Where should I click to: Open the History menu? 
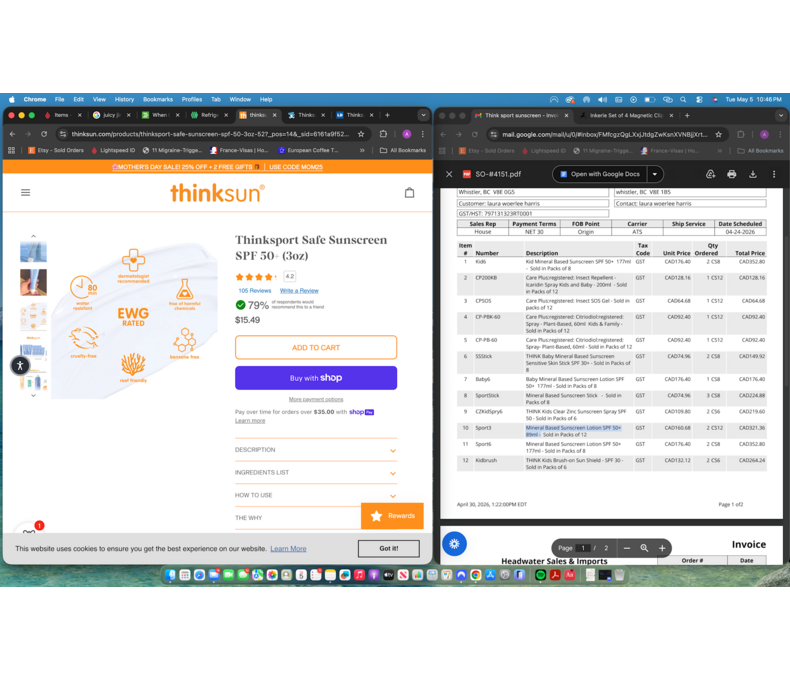(124, 100)
